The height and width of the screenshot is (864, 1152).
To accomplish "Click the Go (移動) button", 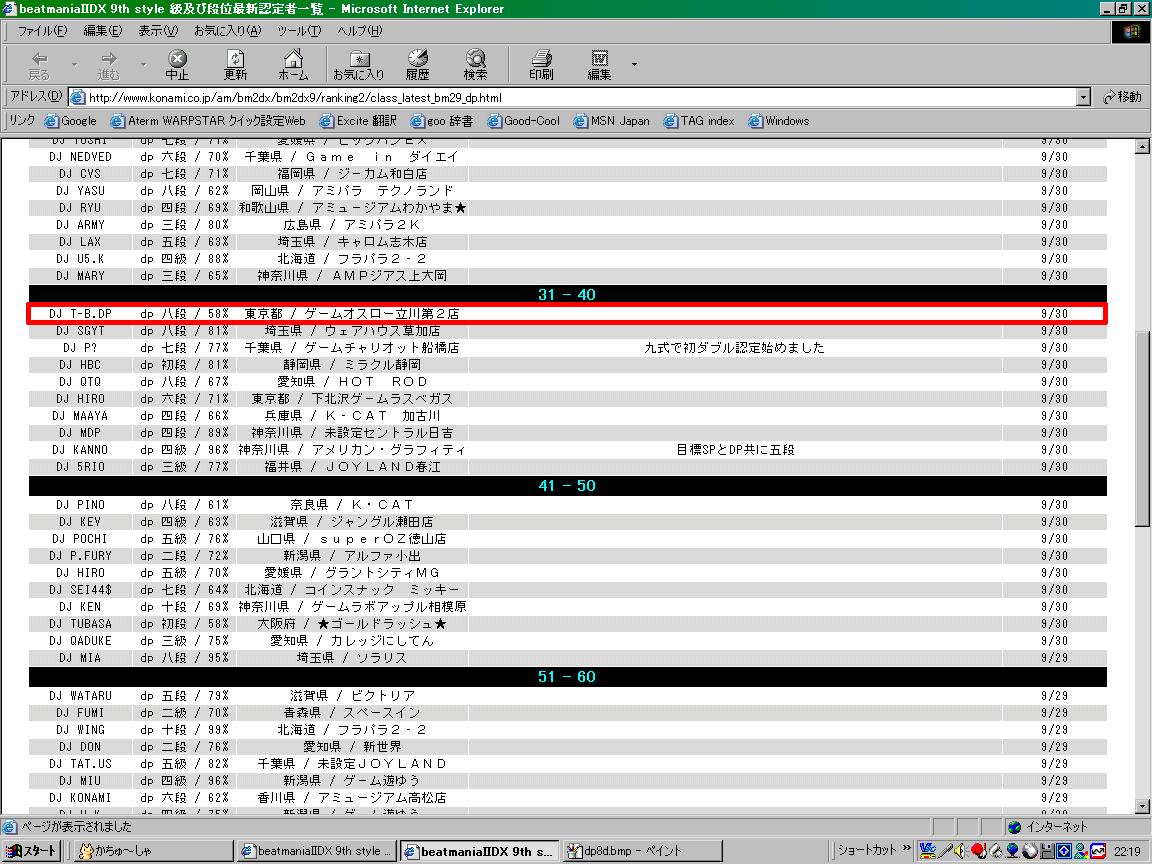I will (x=1122, y=97).
